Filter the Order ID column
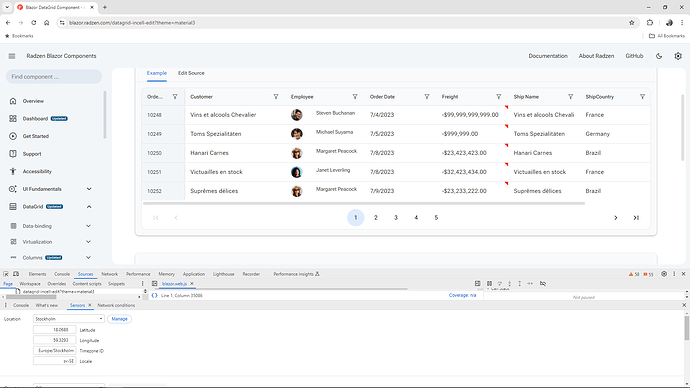The image size is (690, 388). click(x=175, y=97)
